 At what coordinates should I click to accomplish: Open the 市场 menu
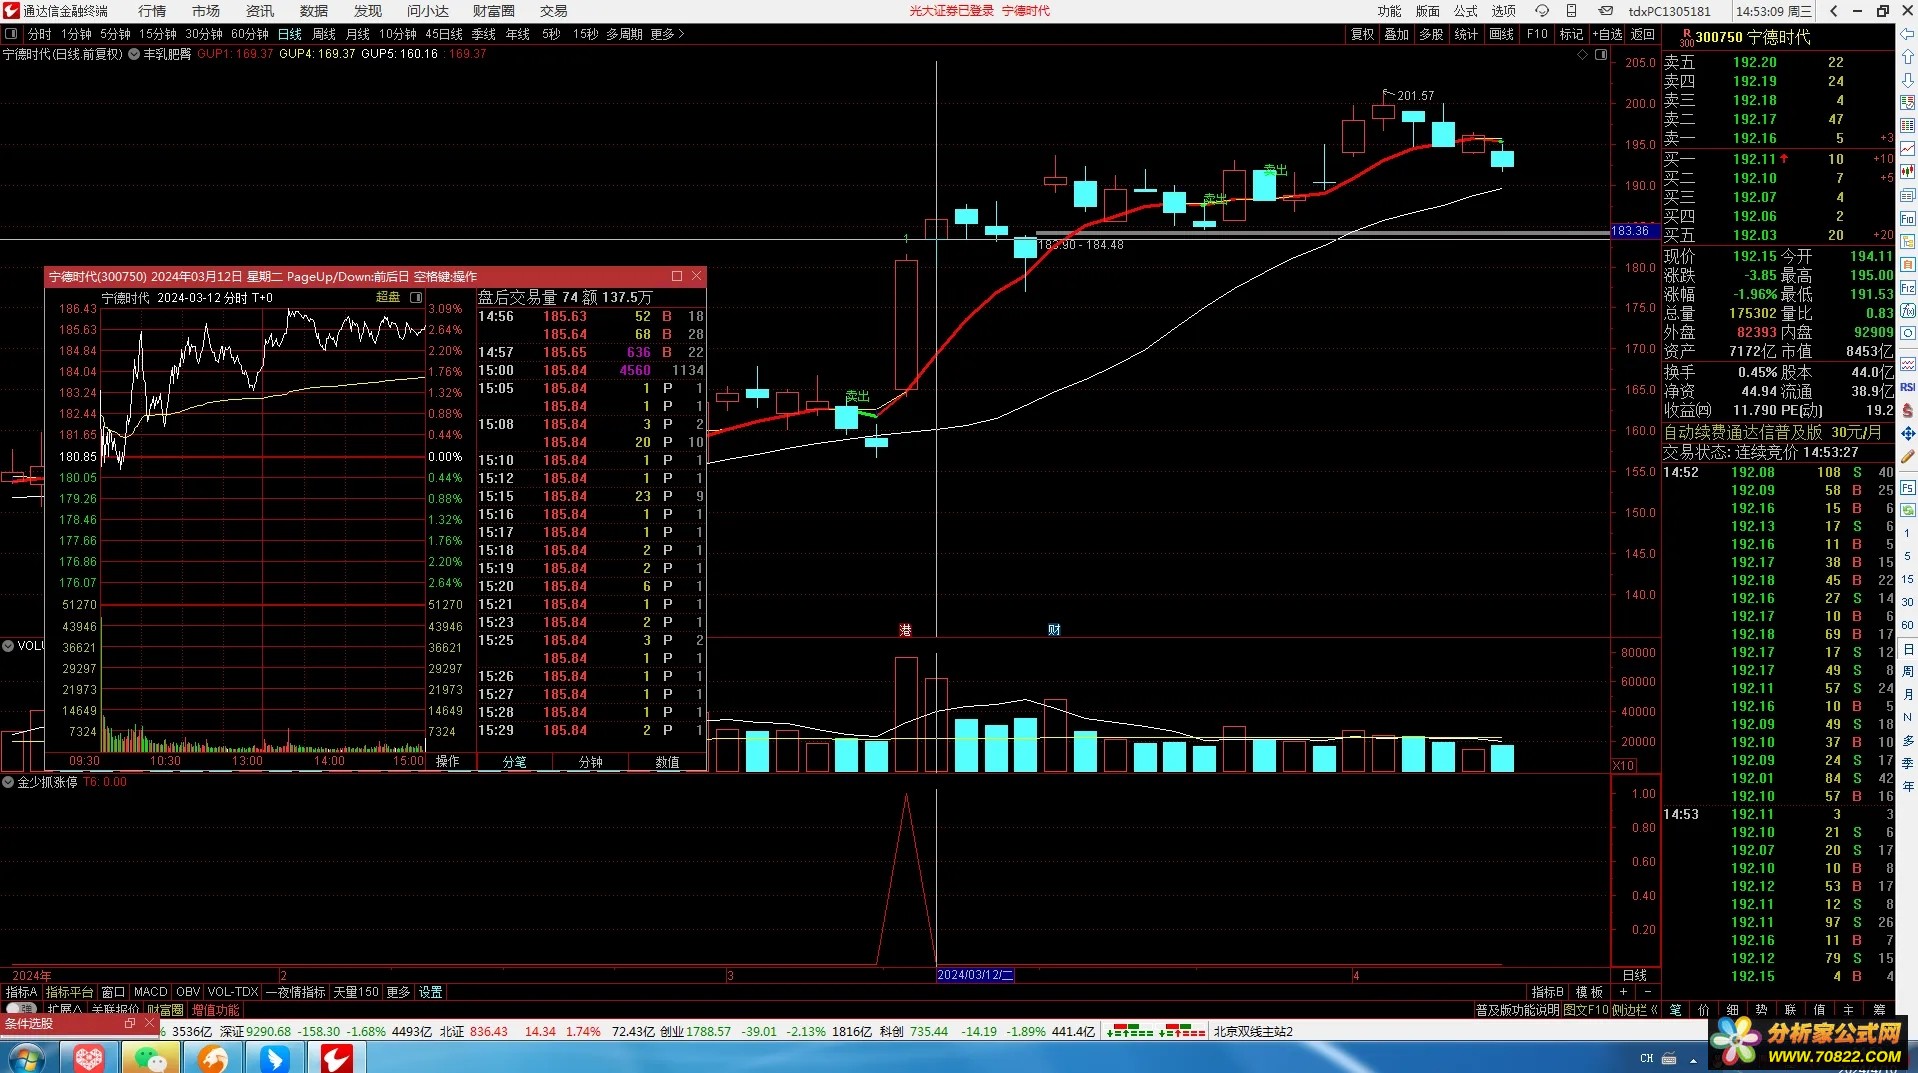(x=206, y=11)
